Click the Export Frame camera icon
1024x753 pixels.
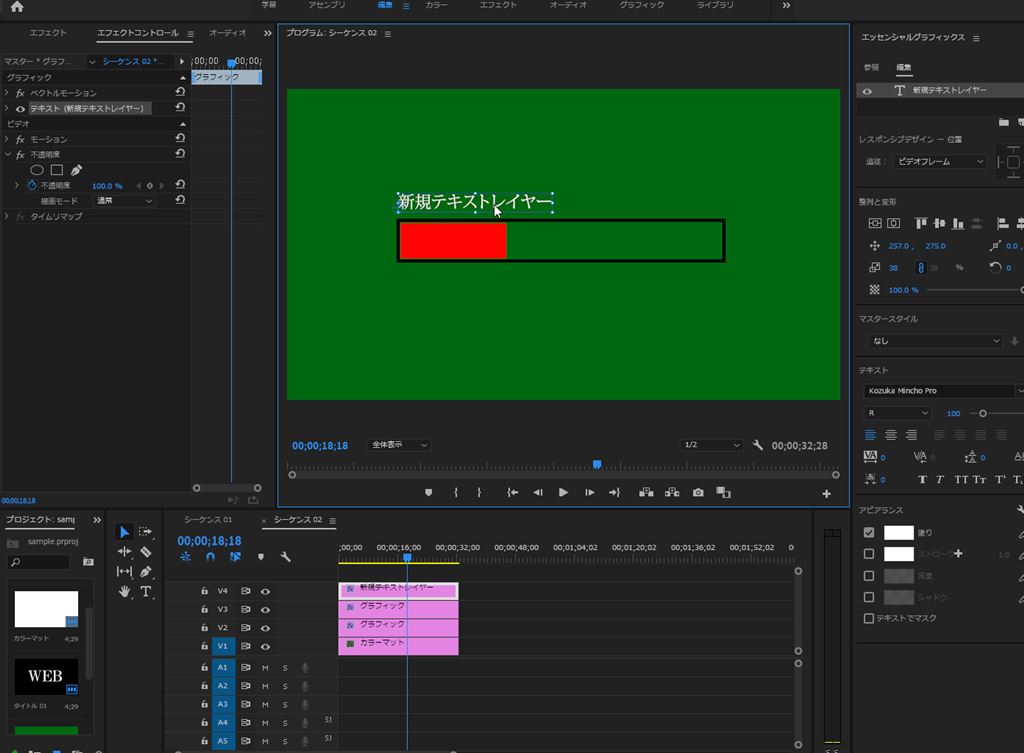coord(698,492)
